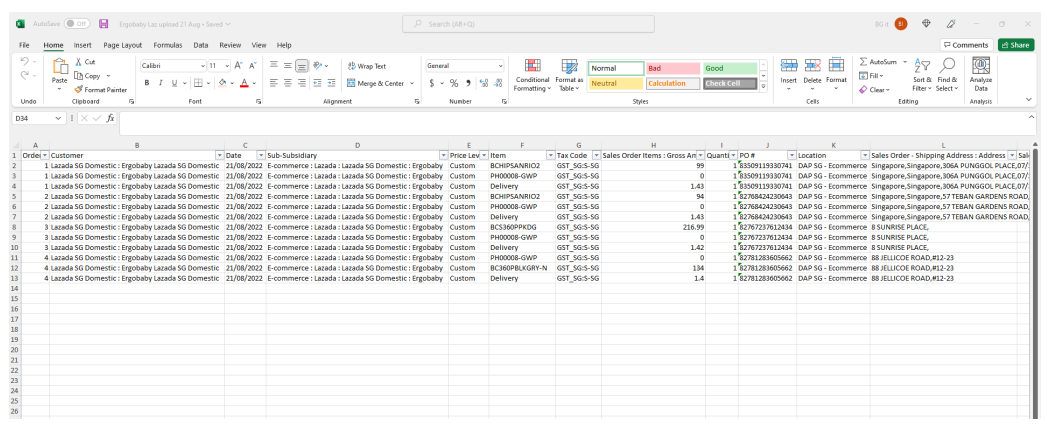1047x431 pixels.
Task: Switch to the Insert tab
Action: (x=83, y=45)
